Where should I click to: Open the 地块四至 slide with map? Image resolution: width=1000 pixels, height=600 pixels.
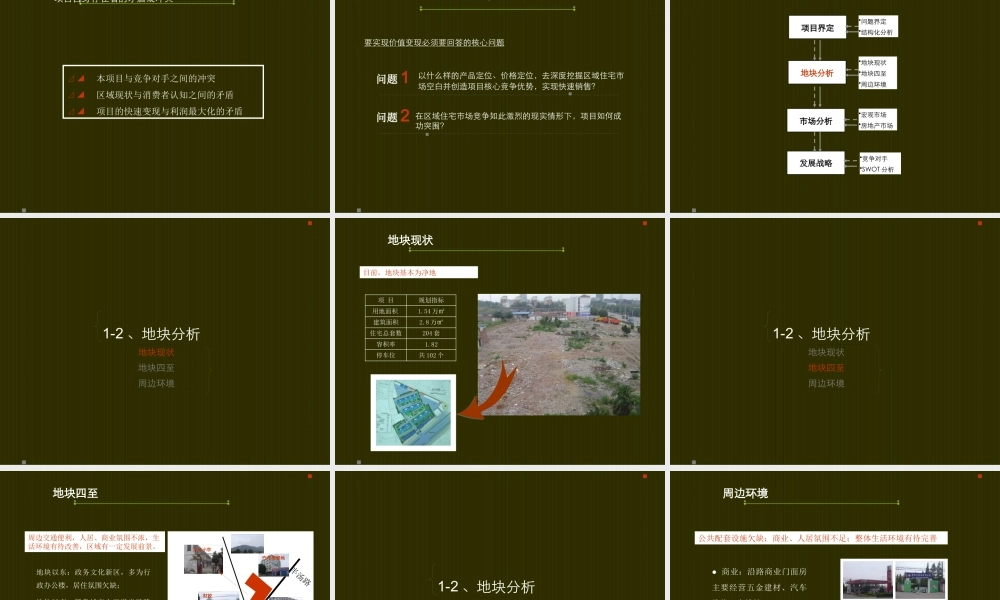pos(165,536)
